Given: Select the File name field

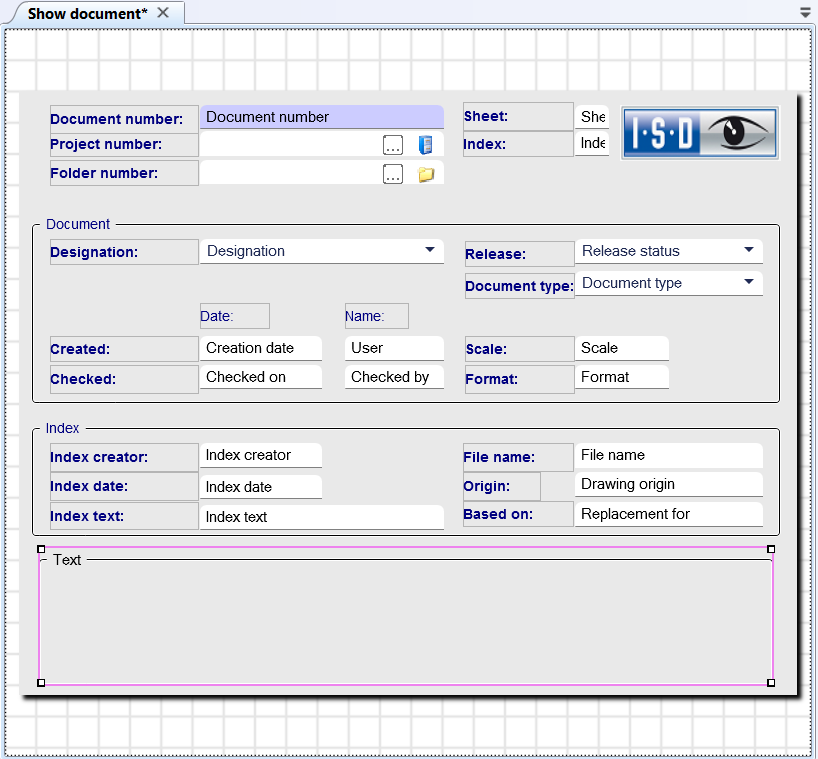Looking at the screenshot, I should click(x=668, y=455).
